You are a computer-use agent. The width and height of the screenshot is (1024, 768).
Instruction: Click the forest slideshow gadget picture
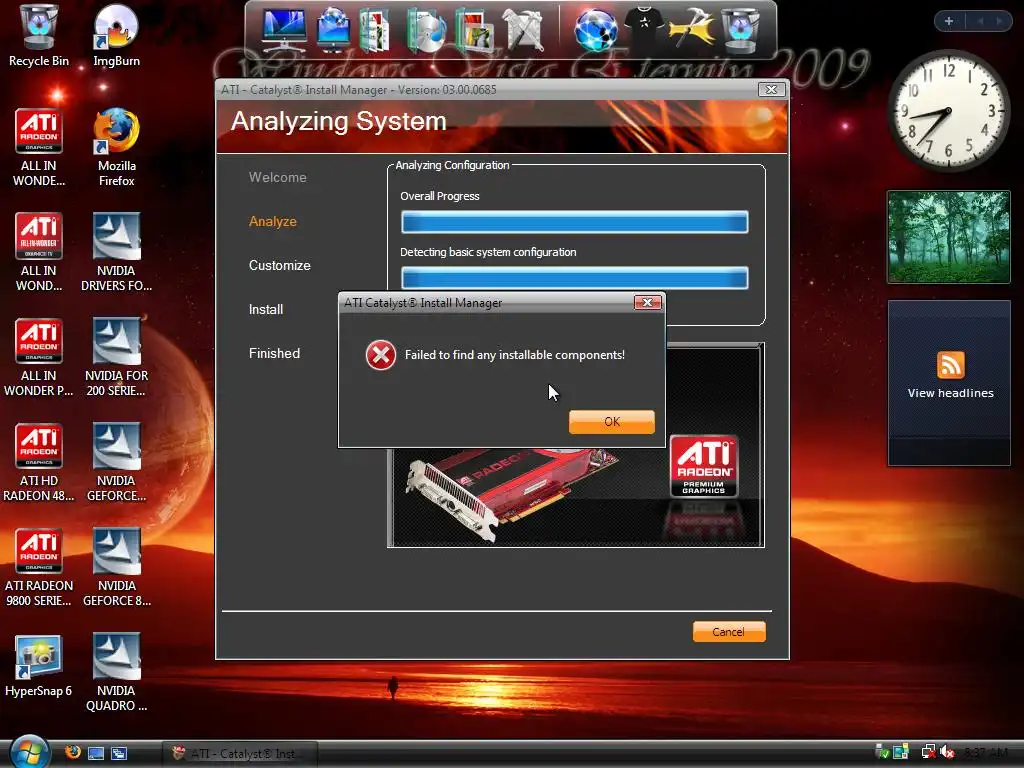(948, 236)
